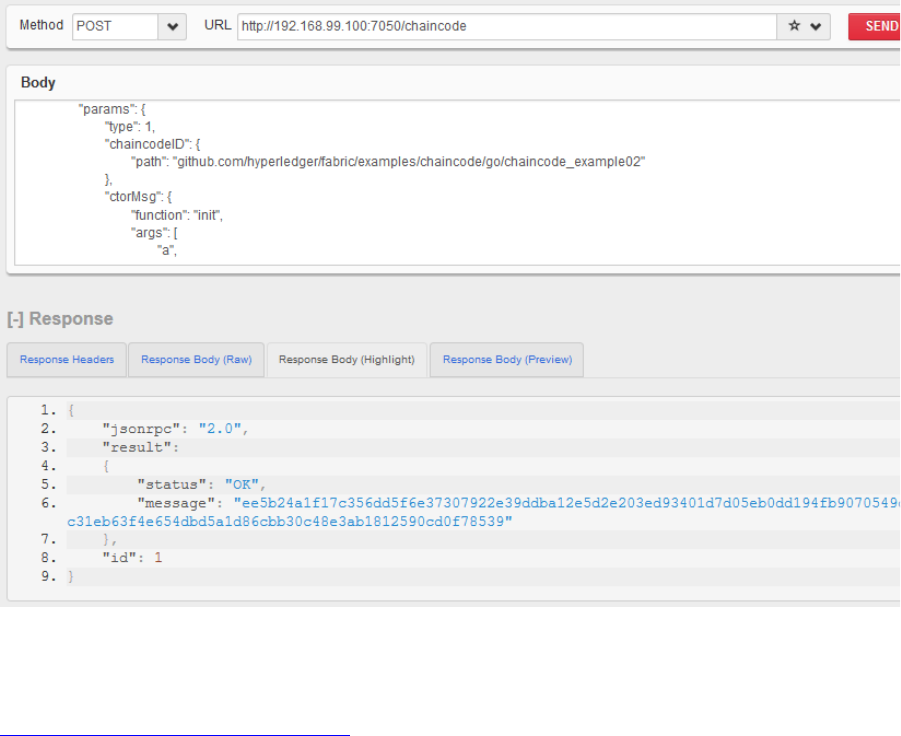The width and height of the screenshot is (901, 736).
Task: Click the "OK" status value
Action: (x=241, y=485)
